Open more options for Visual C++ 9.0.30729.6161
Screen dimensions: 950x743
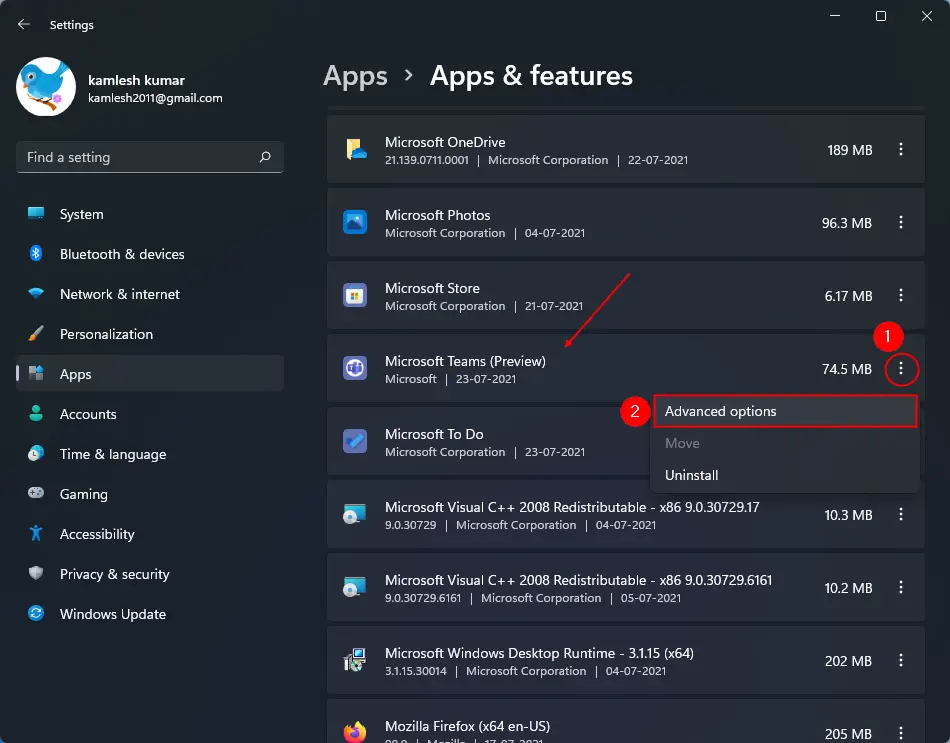click(x=901, y=587)
